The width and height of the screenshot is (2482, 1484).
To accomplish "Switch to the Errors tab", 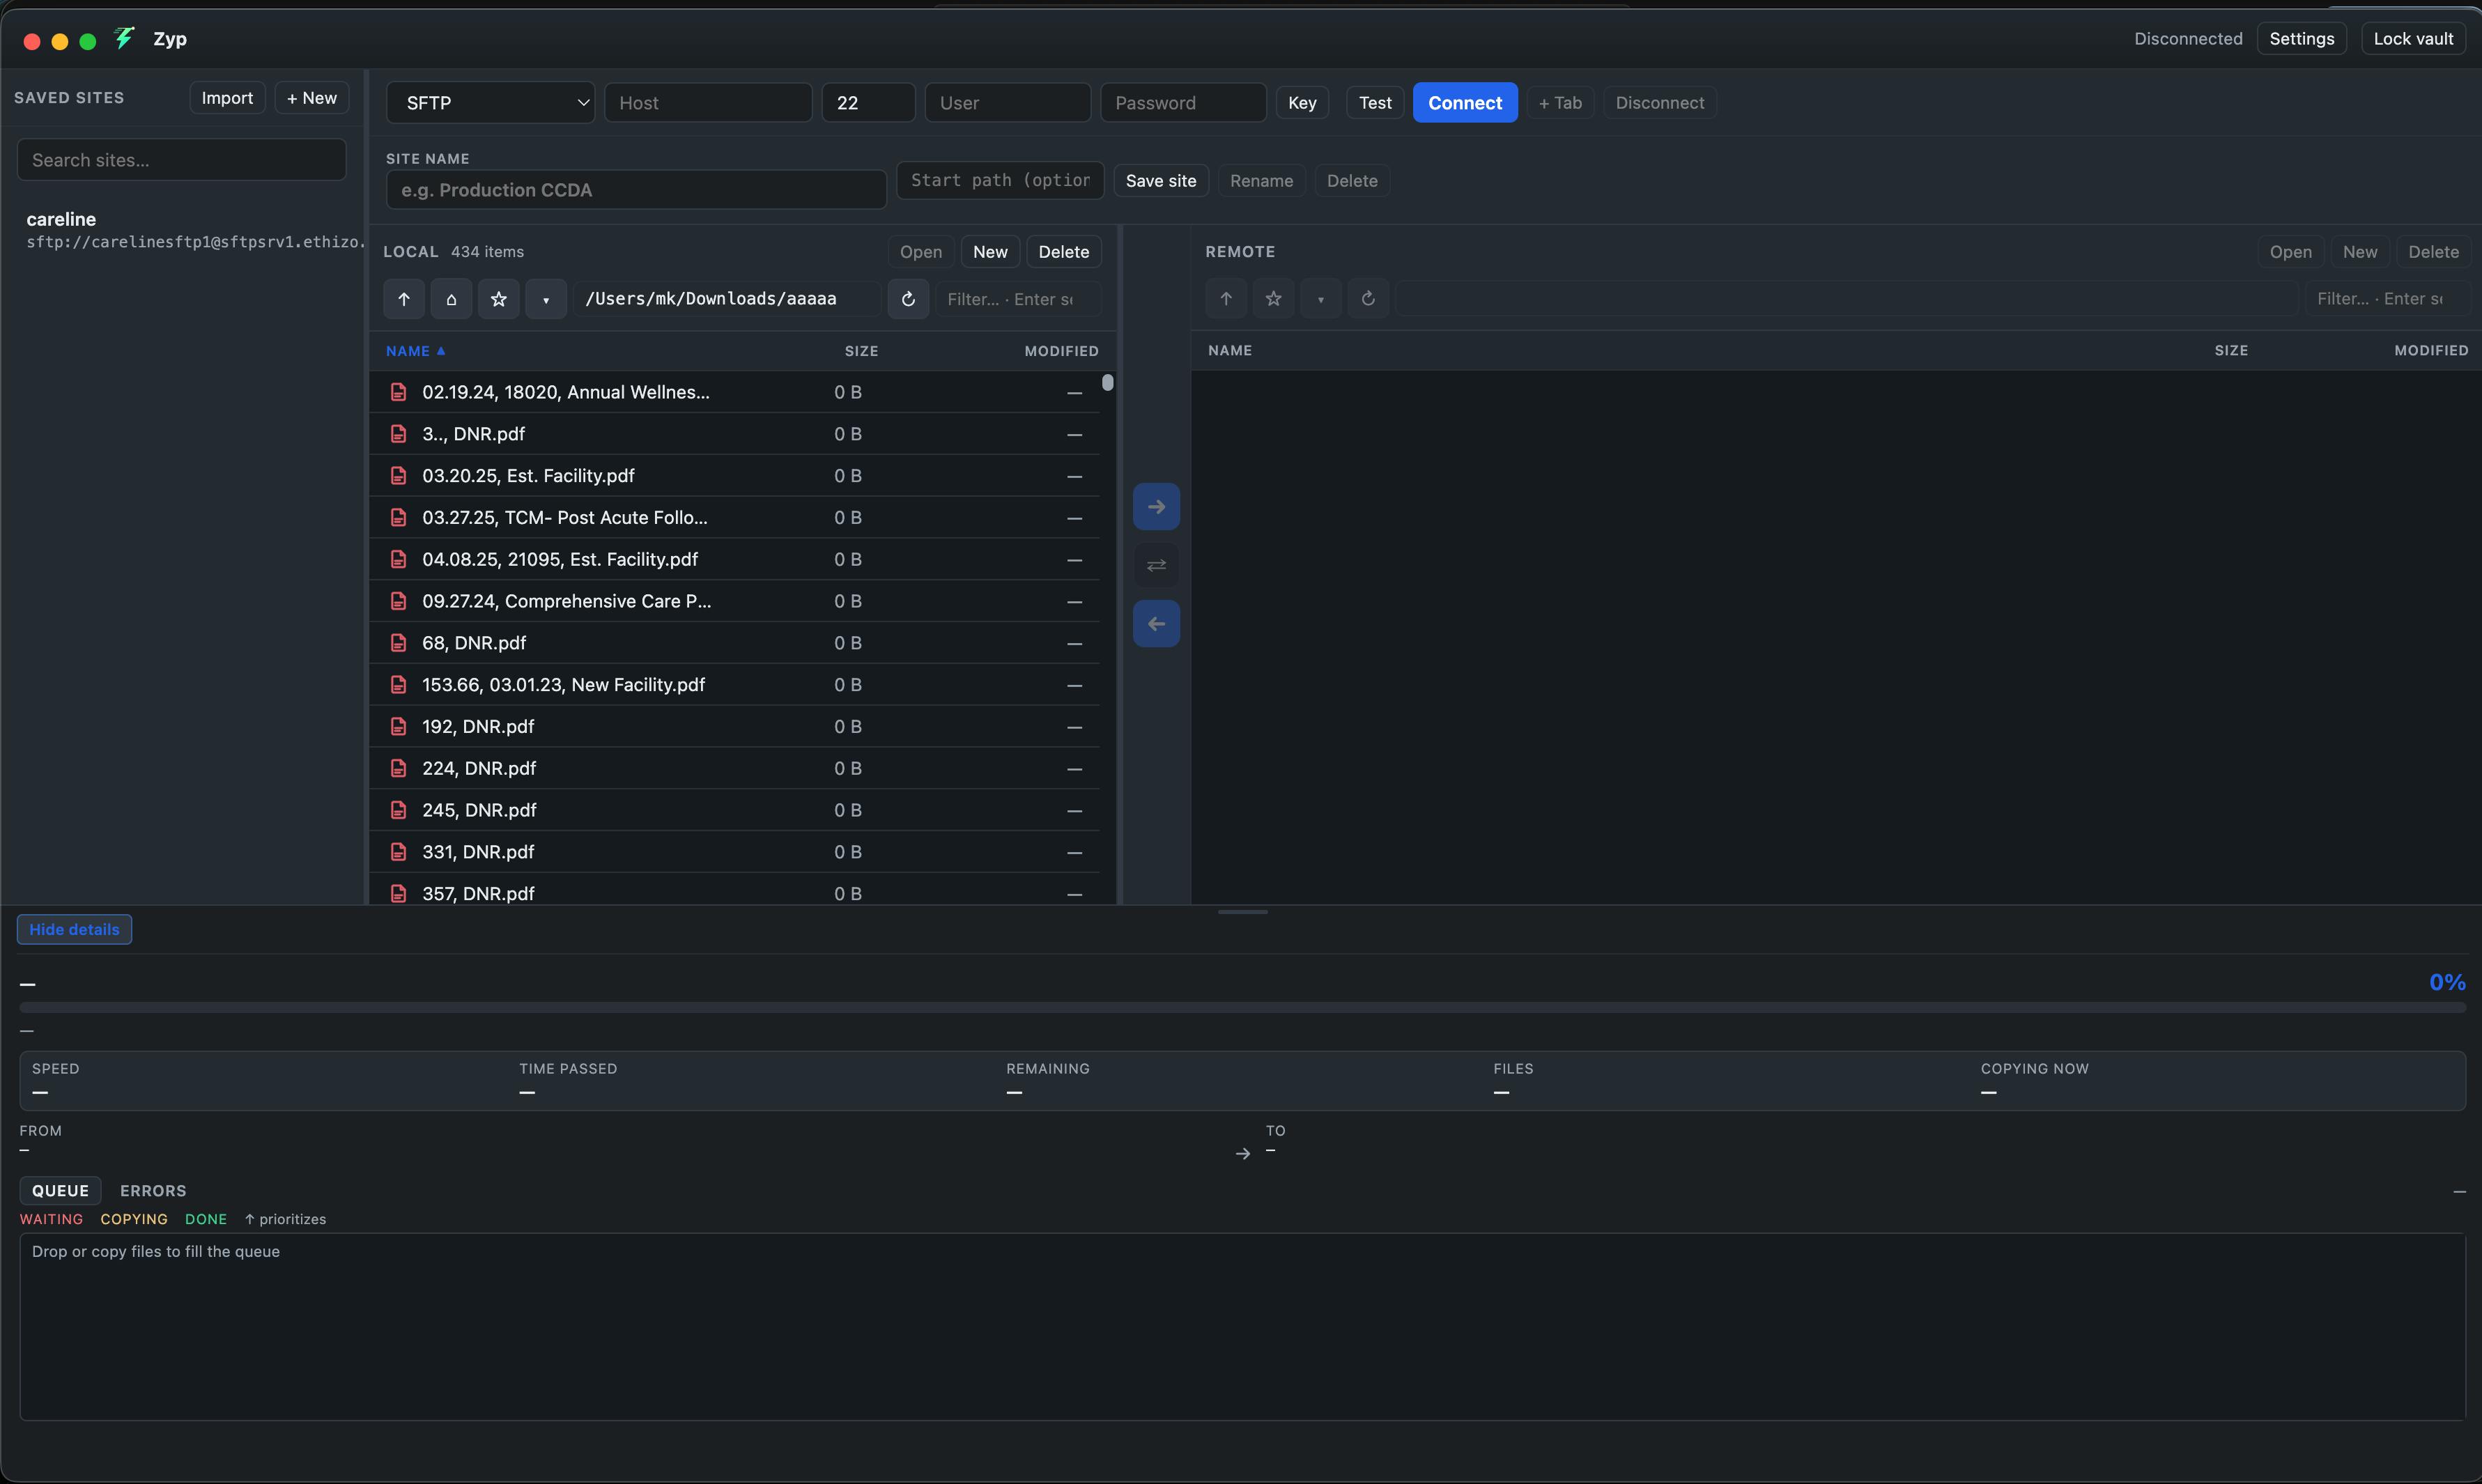I will tap(153, 1191).
